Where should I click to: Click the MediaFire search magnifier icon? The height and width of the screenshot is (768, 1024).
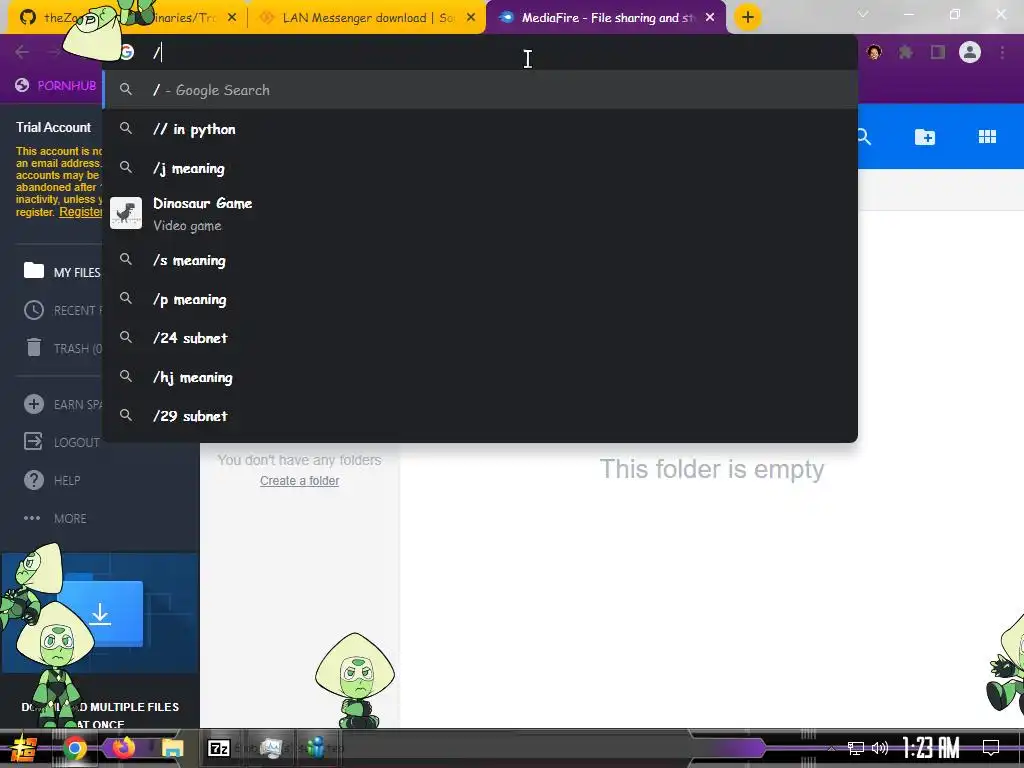point(863,137)
